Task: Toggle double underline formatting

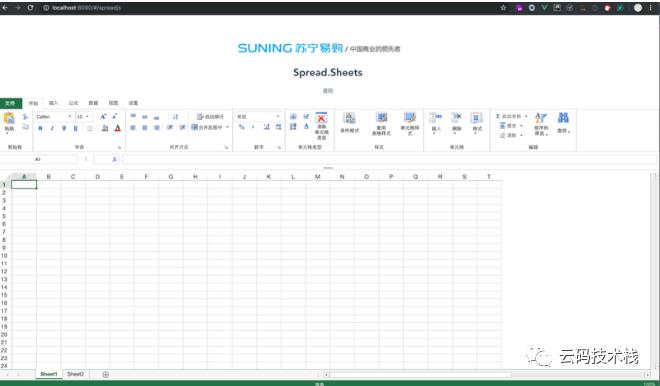Action: point(76,128)
